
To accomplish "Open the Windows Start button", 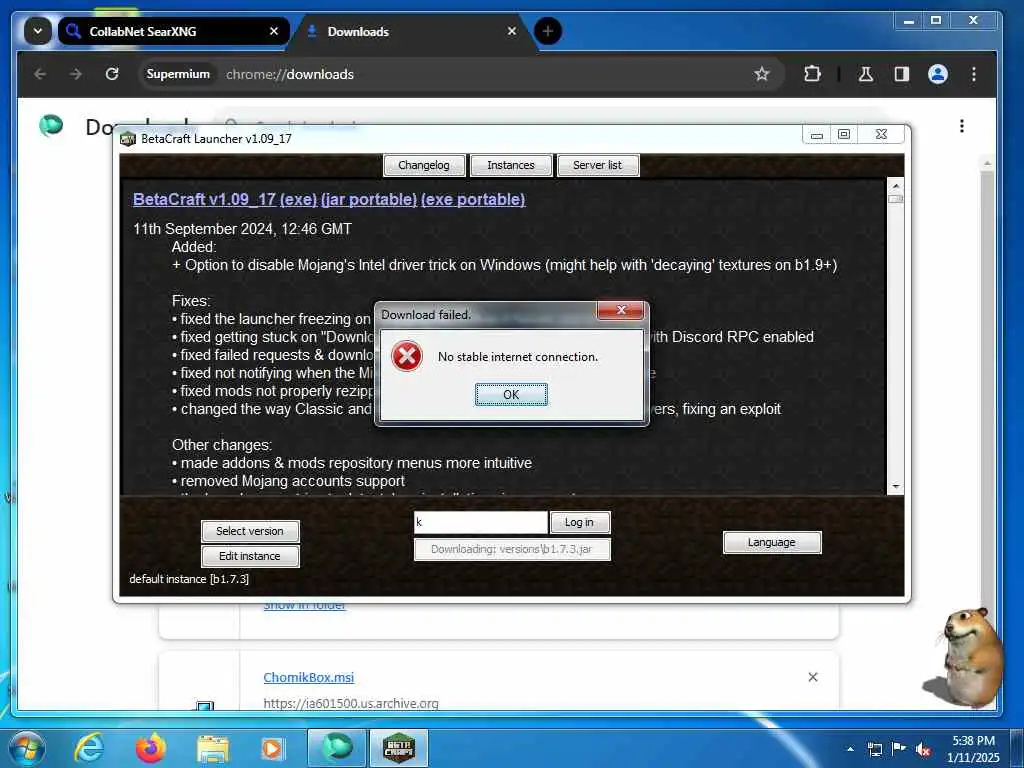I will pyautogui.click(x=26, y=748).
